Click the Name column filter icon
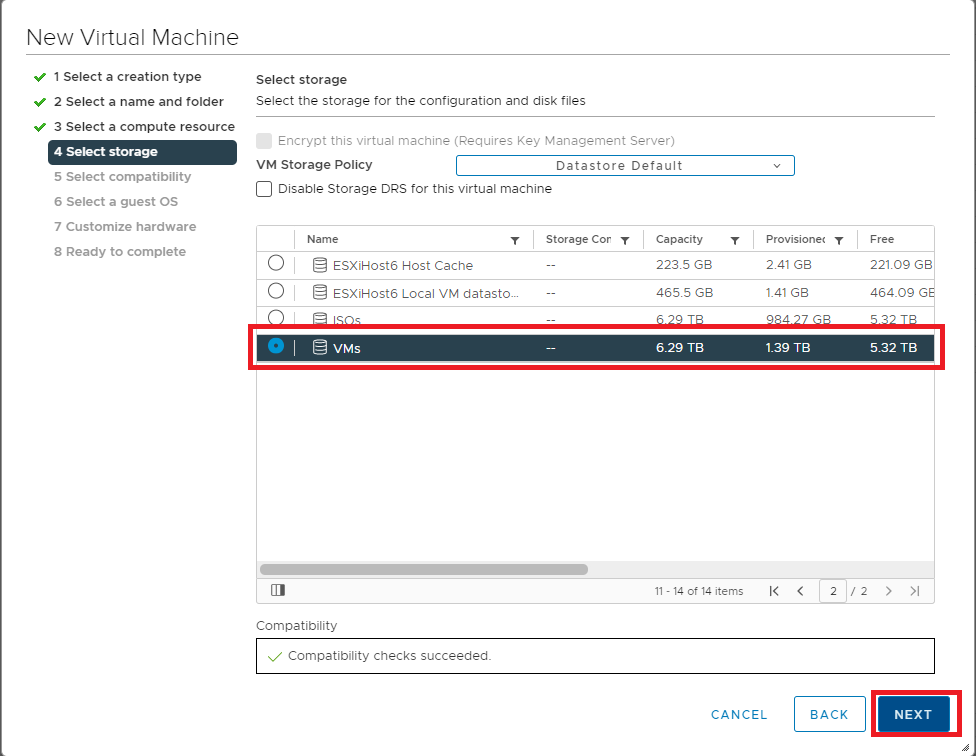 [x=515, y=240]
